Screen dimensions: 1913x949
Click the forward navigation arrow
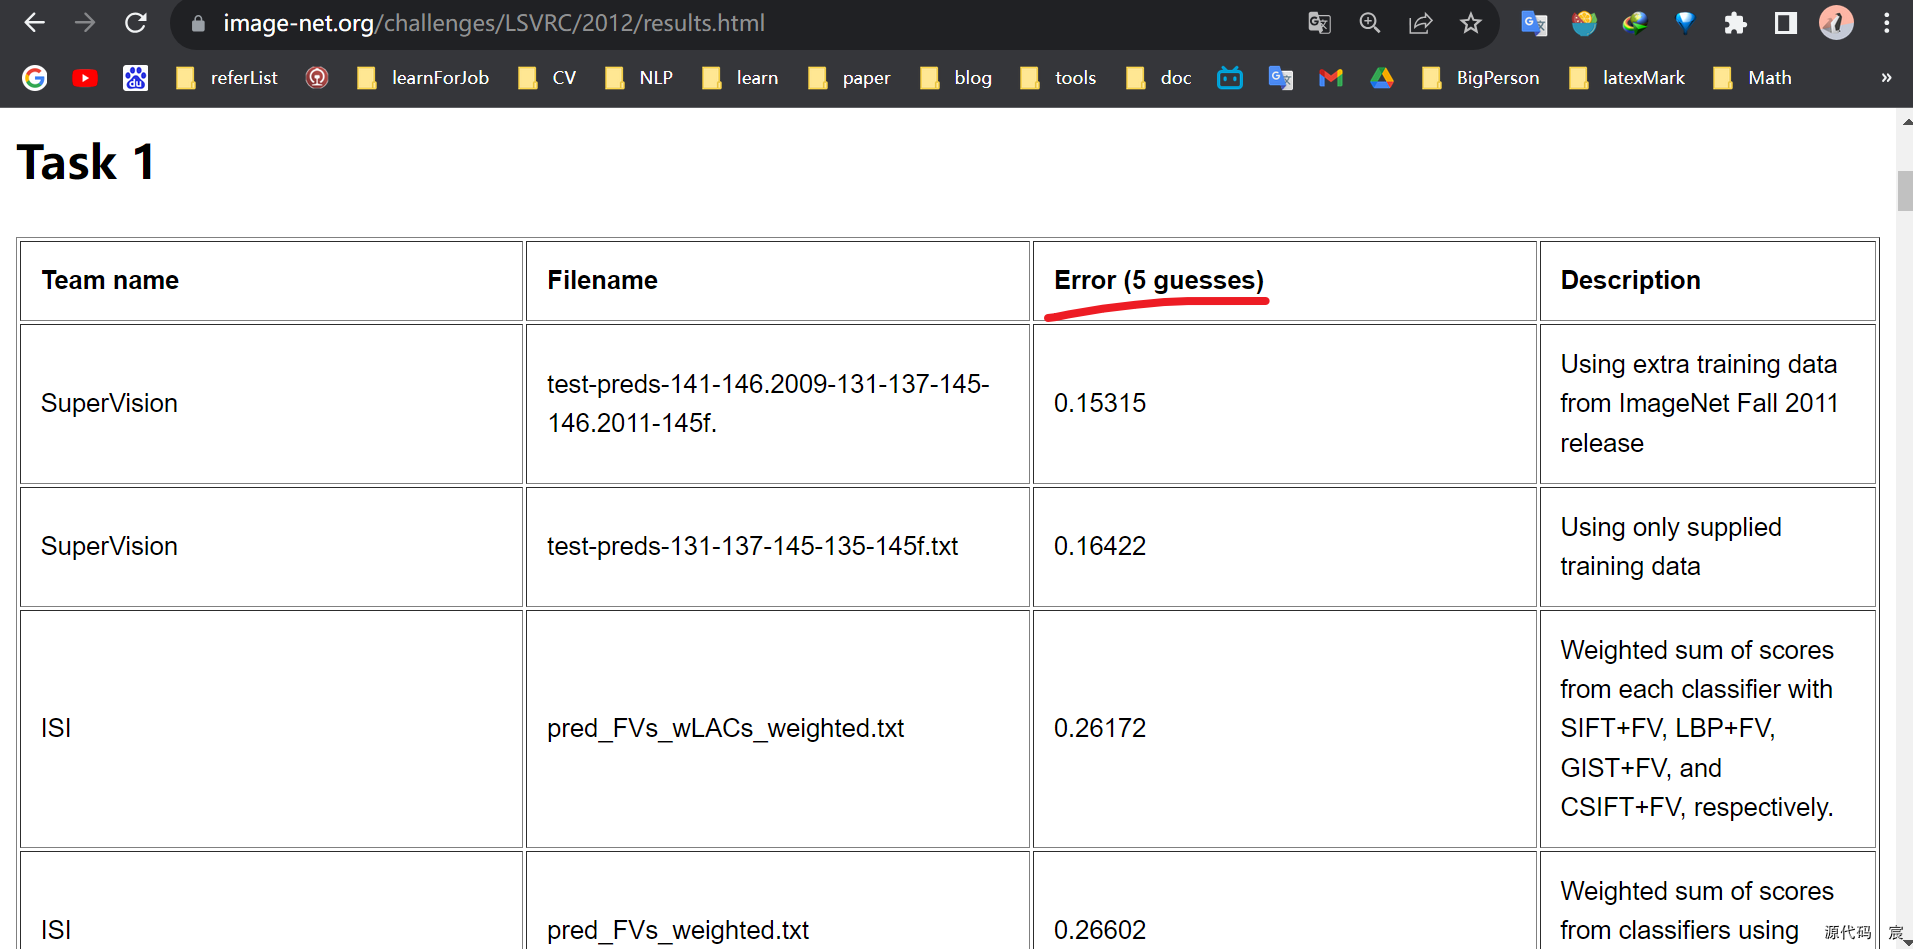pyautogui.click(x=85, y=23)
